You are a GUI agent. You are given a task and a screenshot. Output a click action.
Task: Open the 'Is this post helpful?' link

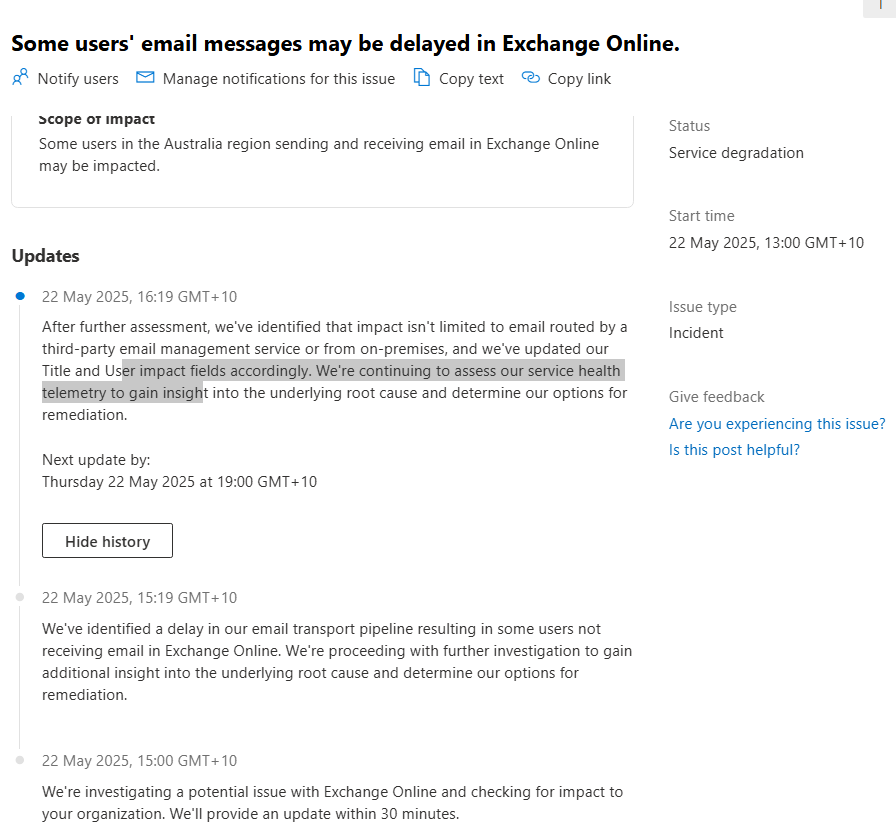(x=734, y=450)
